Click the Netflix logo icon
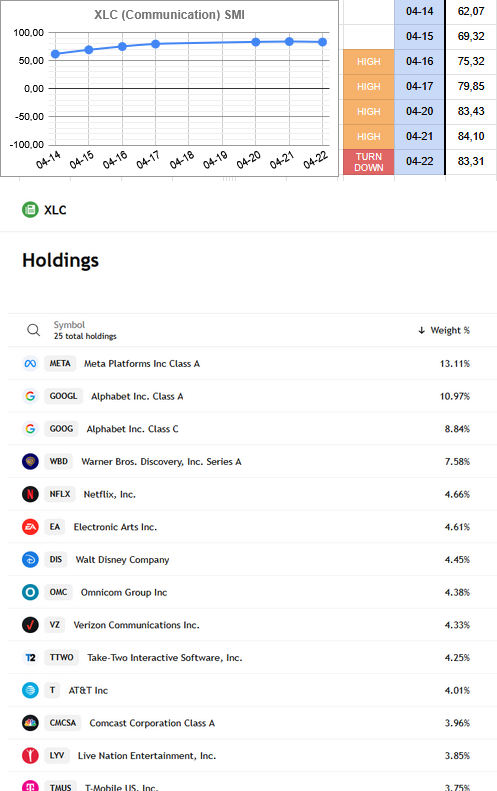 (30, 494)
